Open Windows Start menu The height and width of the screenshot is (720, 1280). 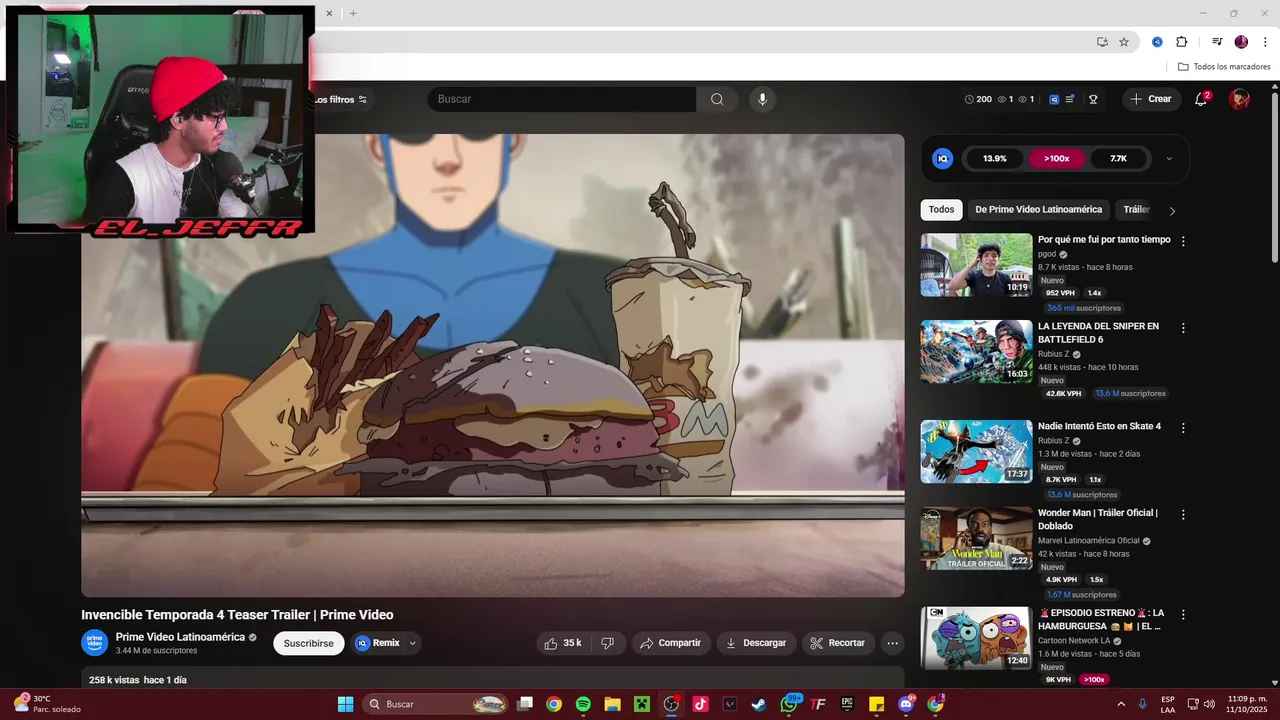[x=345, y=704]
